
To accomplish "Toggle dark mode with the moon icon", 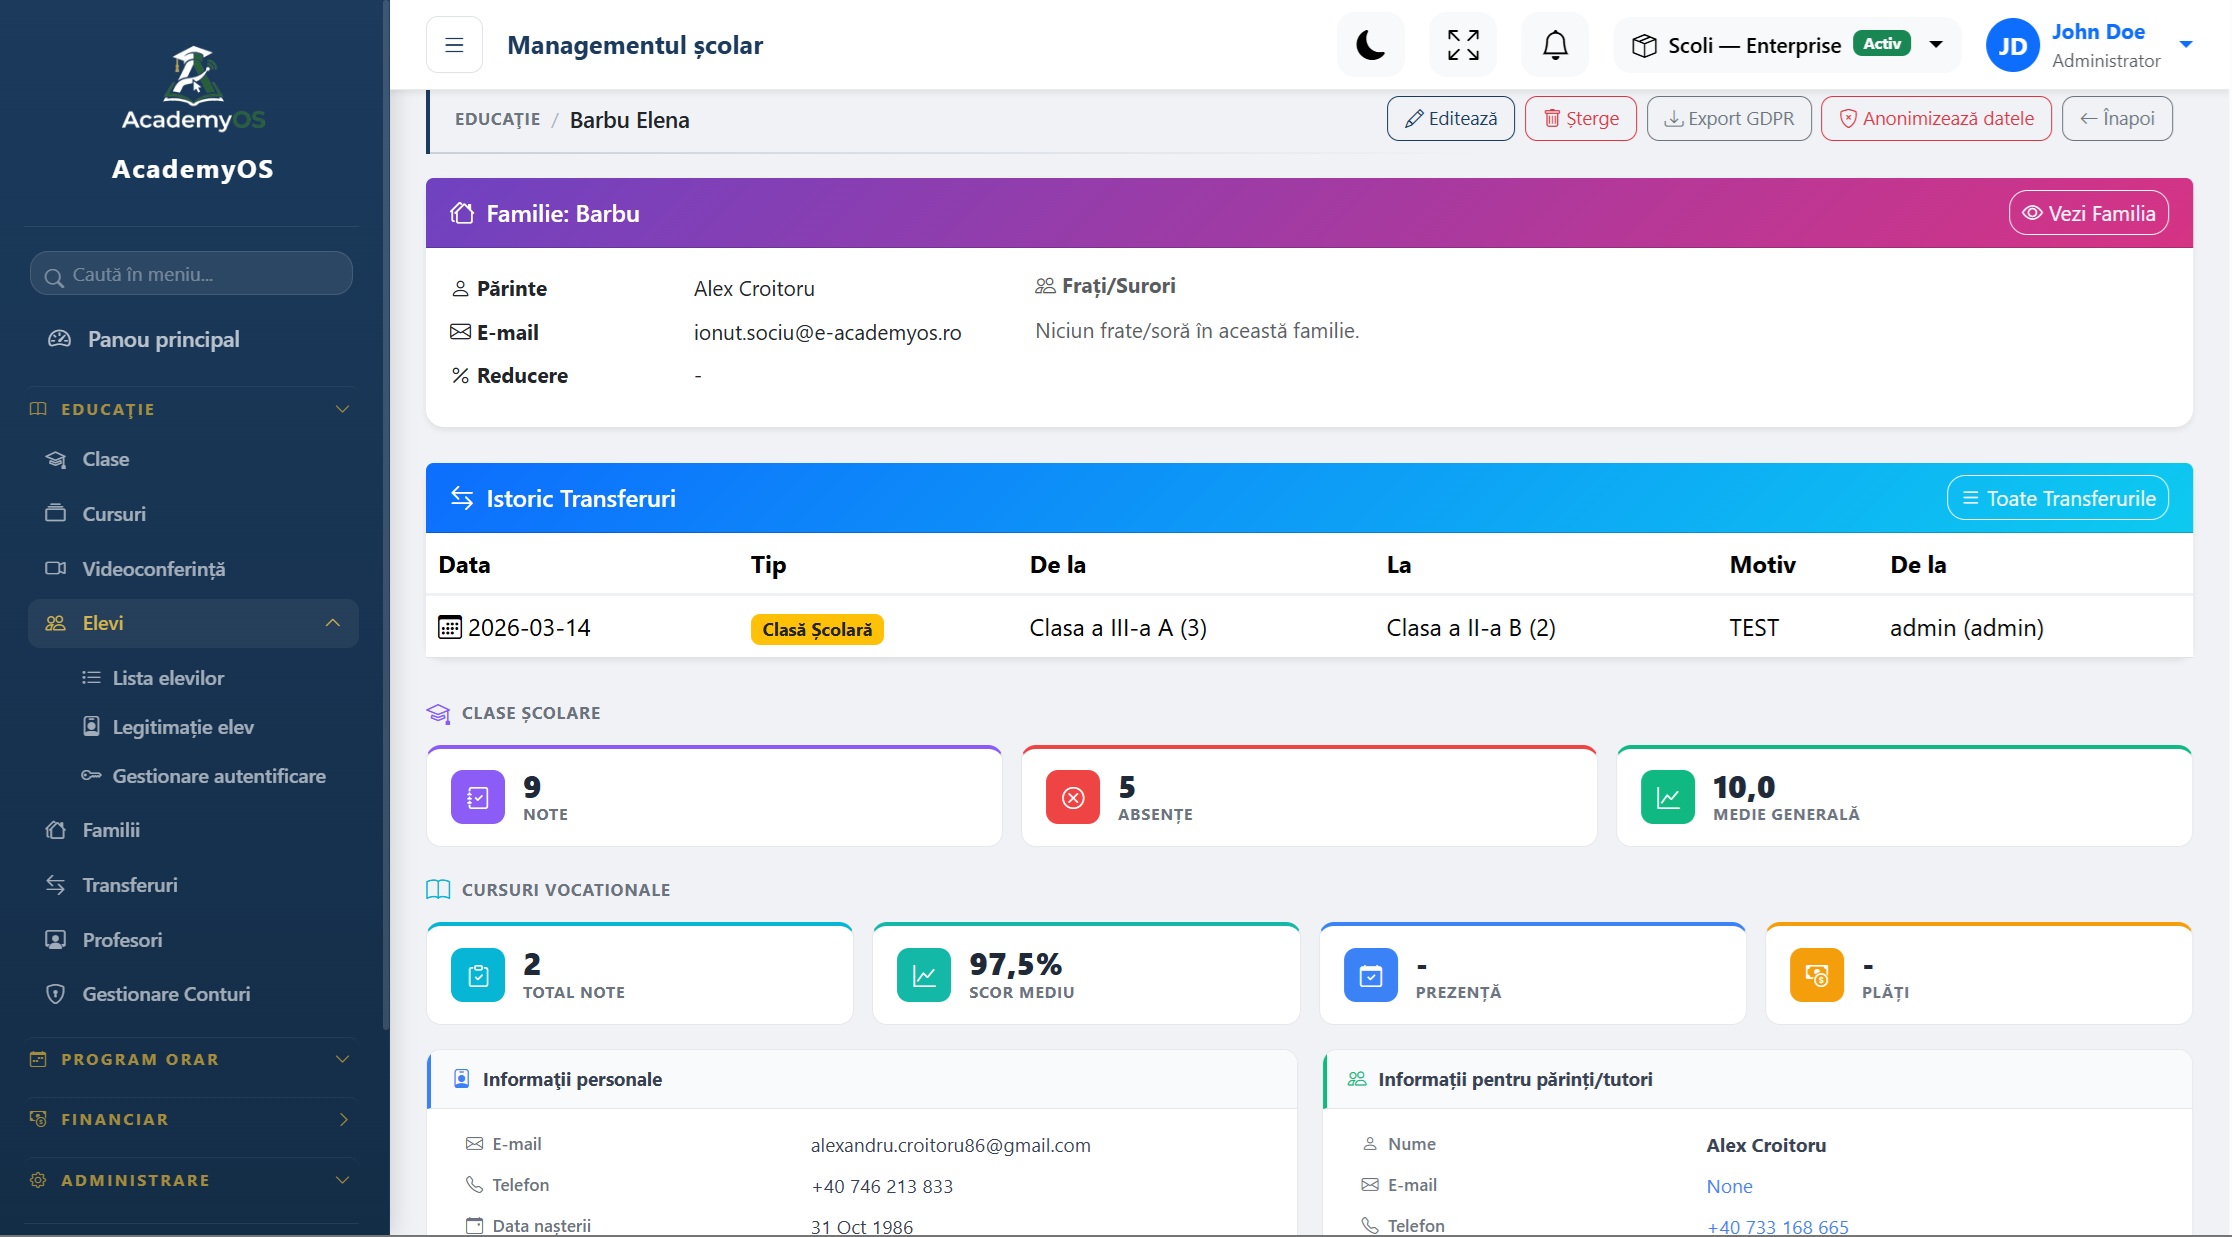I will (x=1370, y=45).
